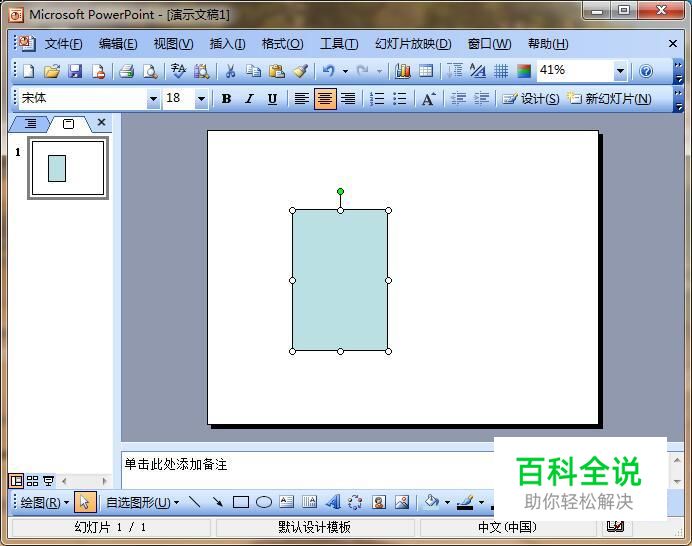The image size is (692, 546).
Task: Select the Oval drawing tool
Action: (x=264, y=502)
